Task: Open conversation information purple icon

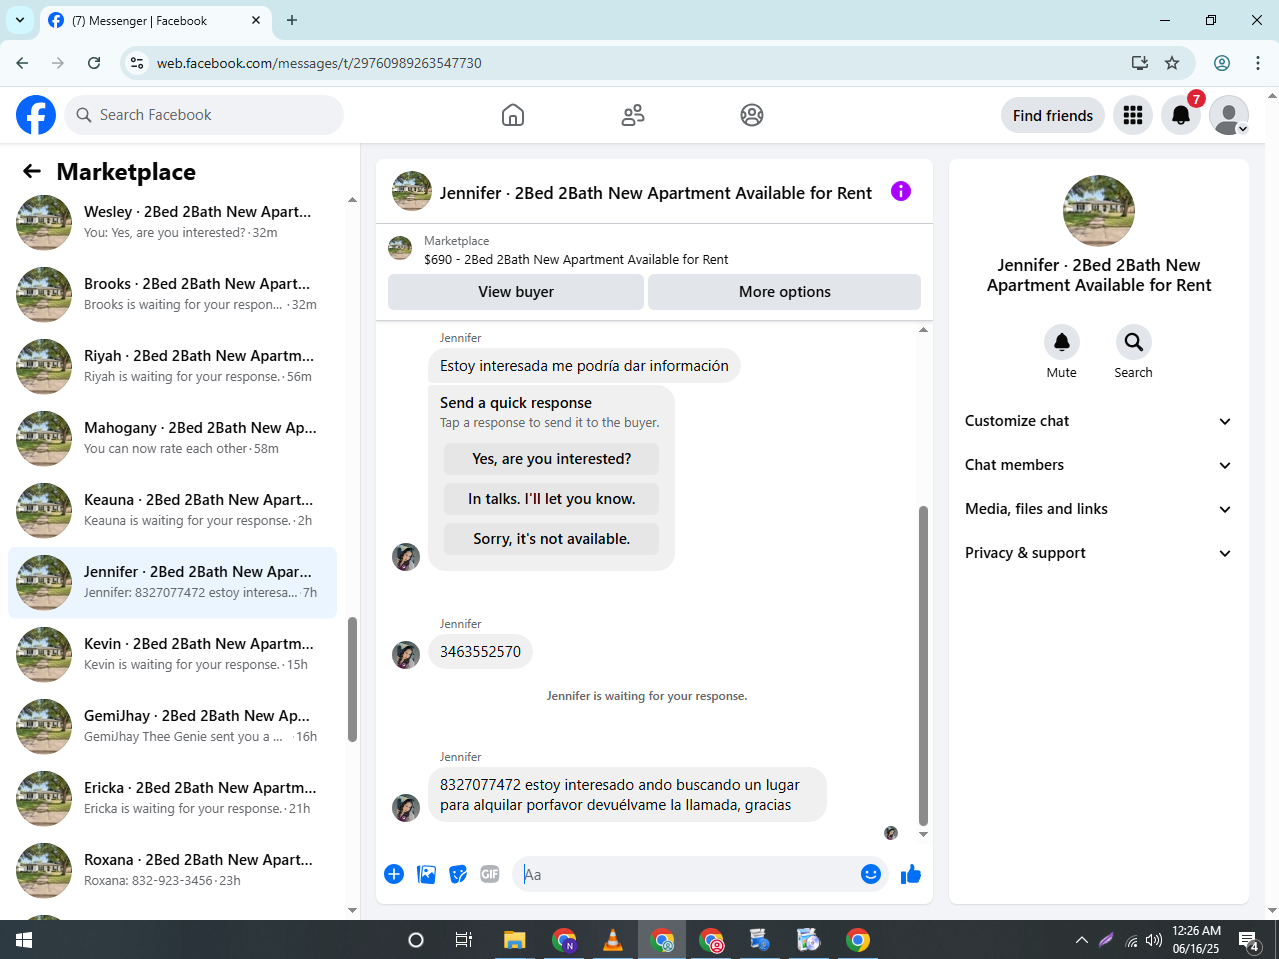Action: 901,191
